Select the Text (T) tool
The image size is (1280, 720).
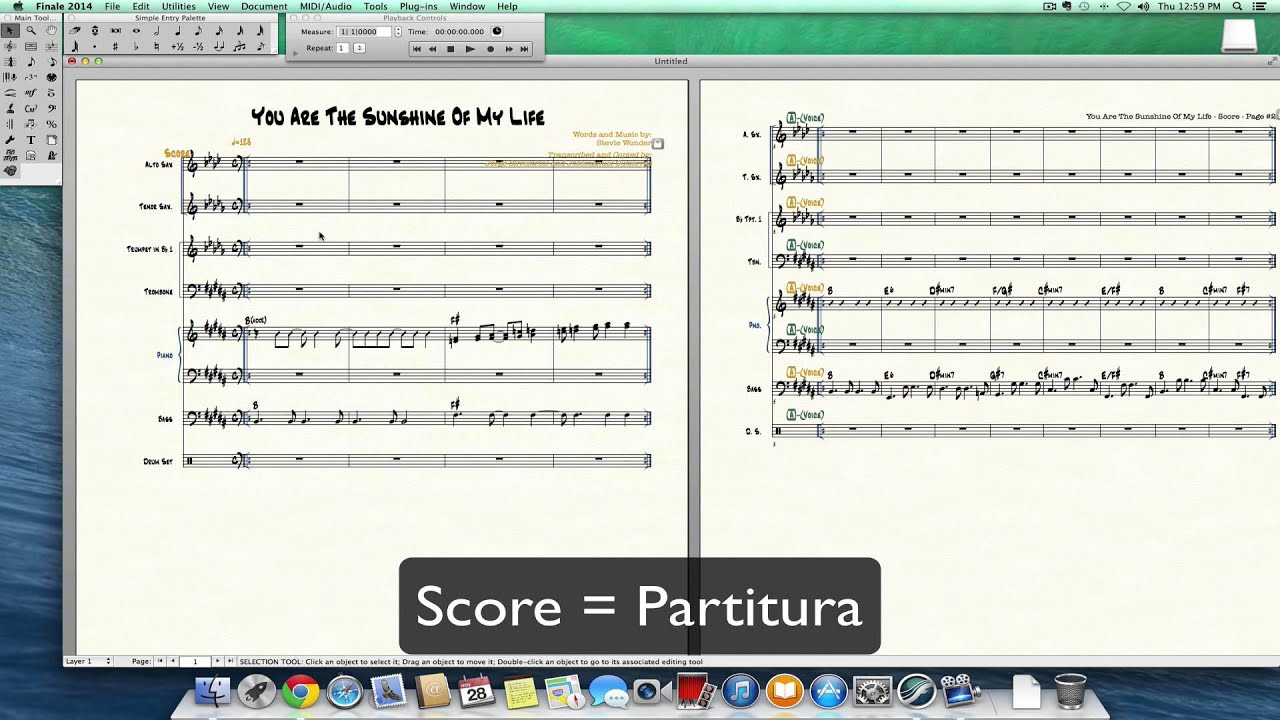(x=31, y=140)
